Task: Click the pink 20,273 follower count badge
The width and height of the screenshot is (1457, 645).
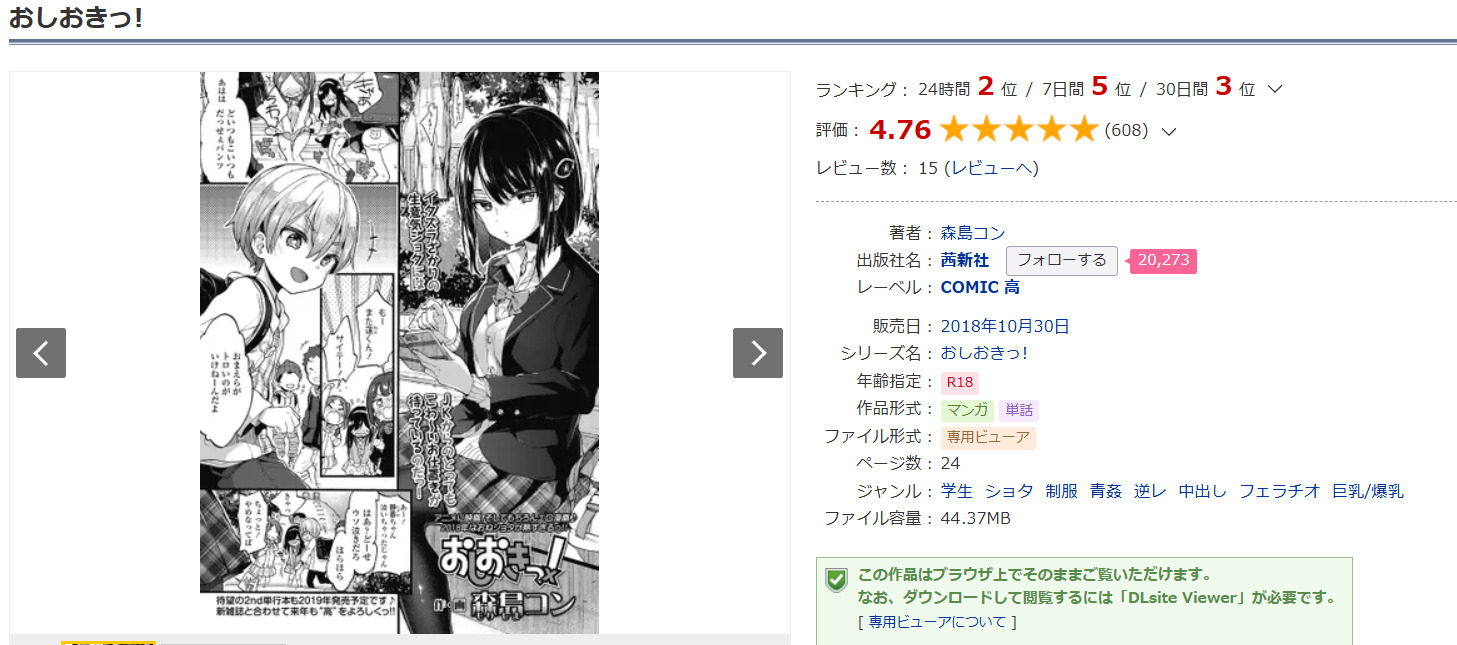Action: (1163, 260)
